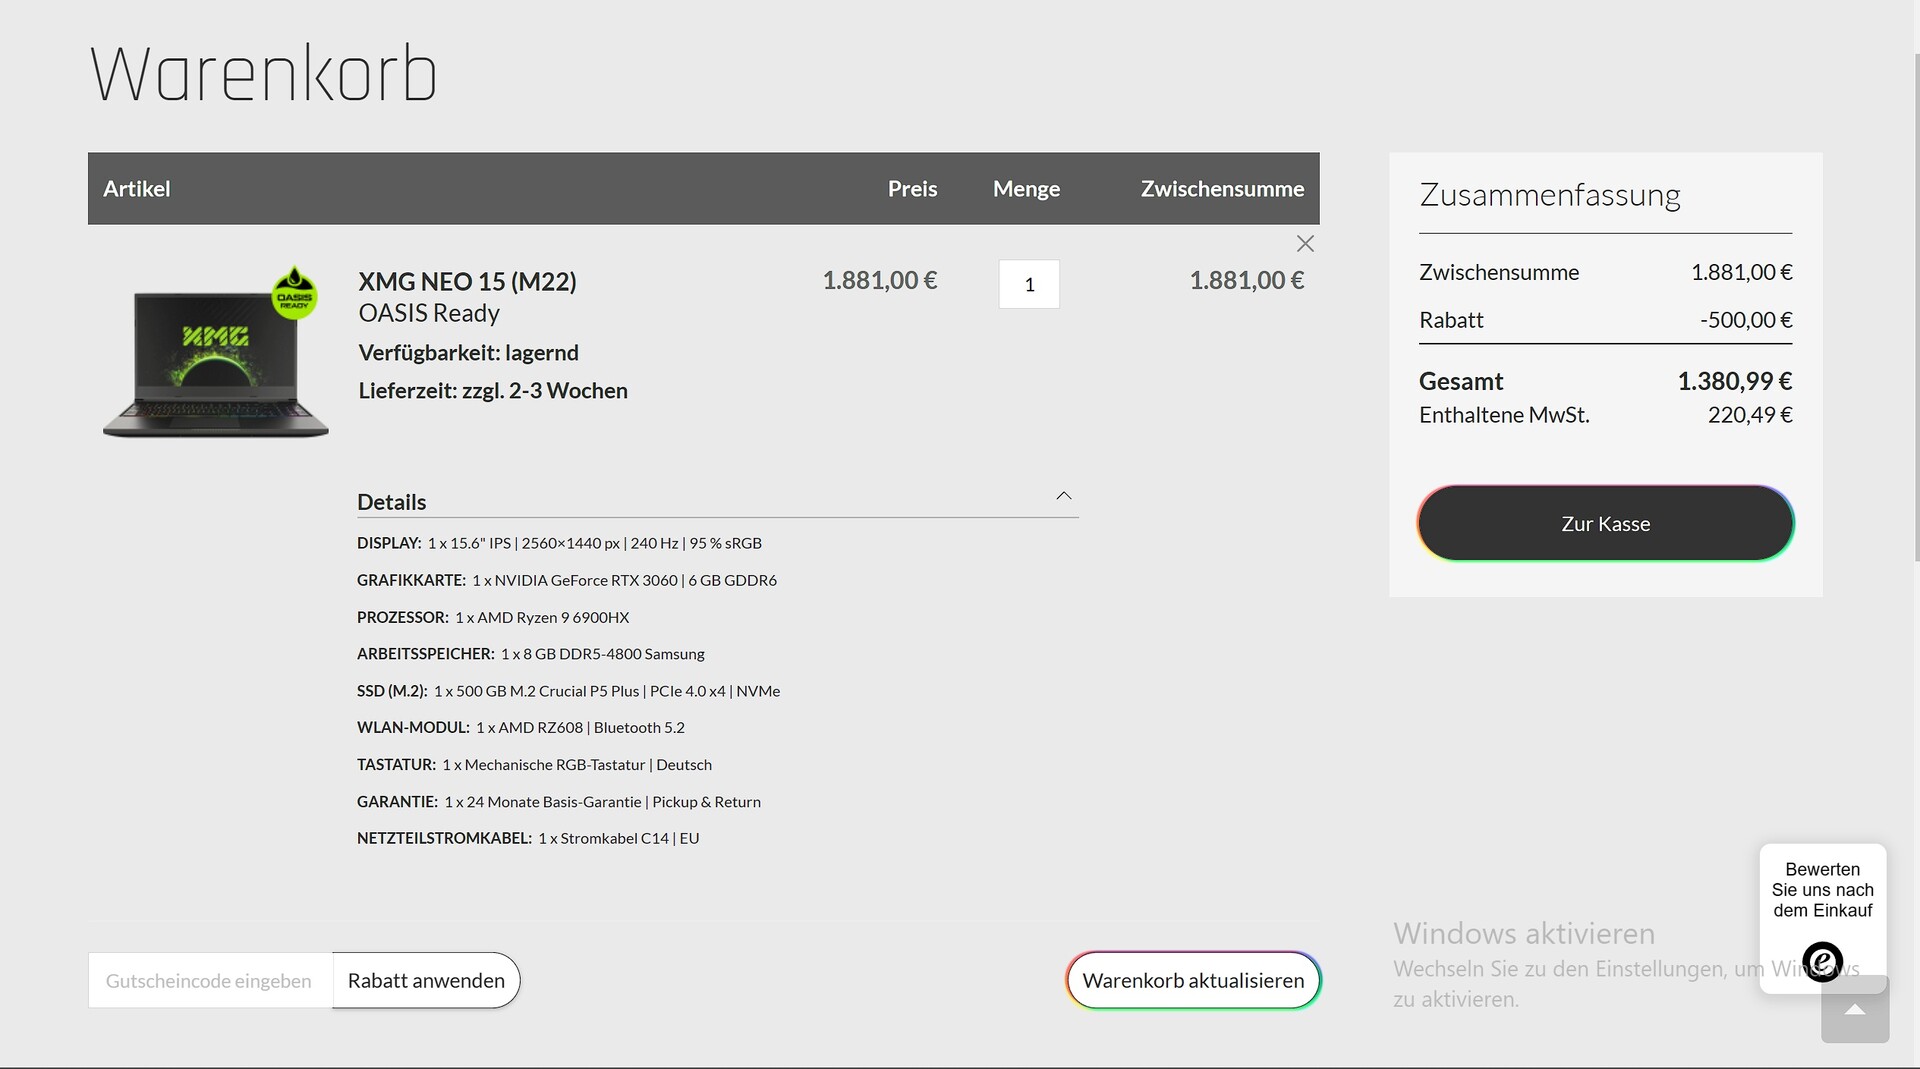Click the Artikel column header
Screen dimensions: 1920x1069
point(137,189)
